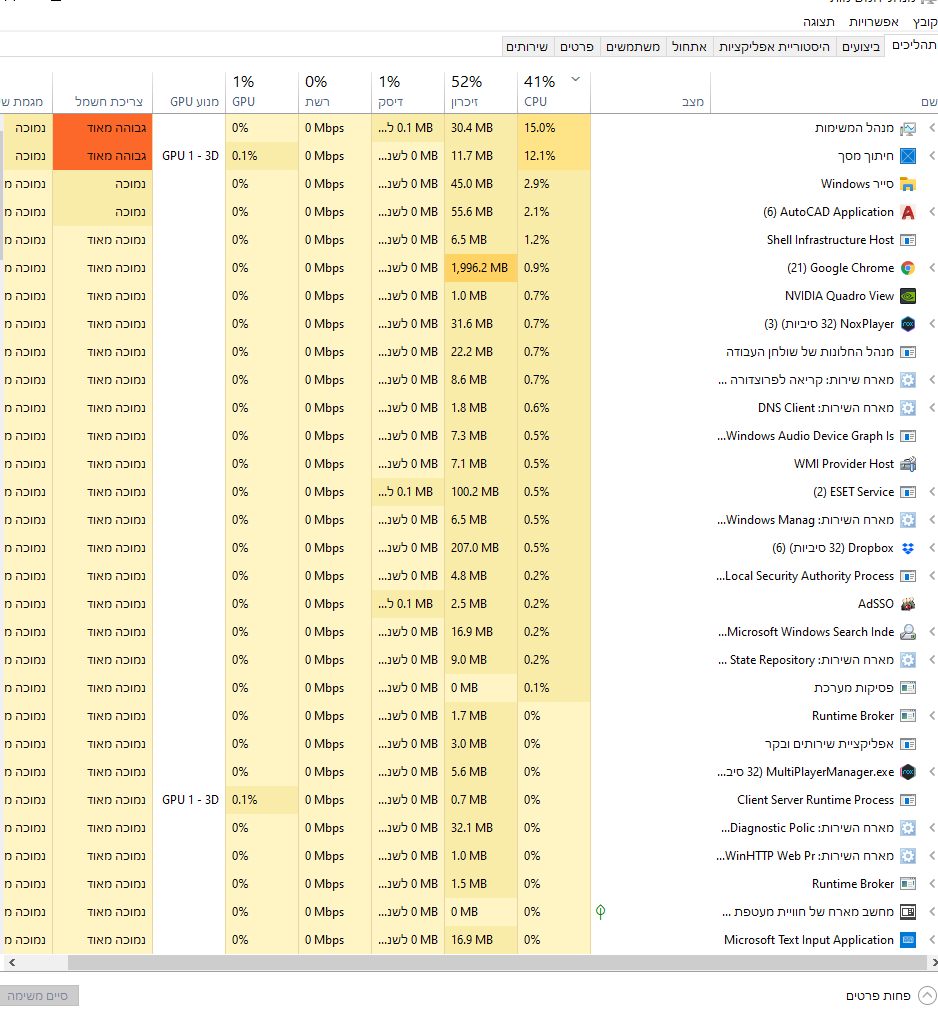Click the 15.0% CPU cell of Task Manager

pos(554,128)
